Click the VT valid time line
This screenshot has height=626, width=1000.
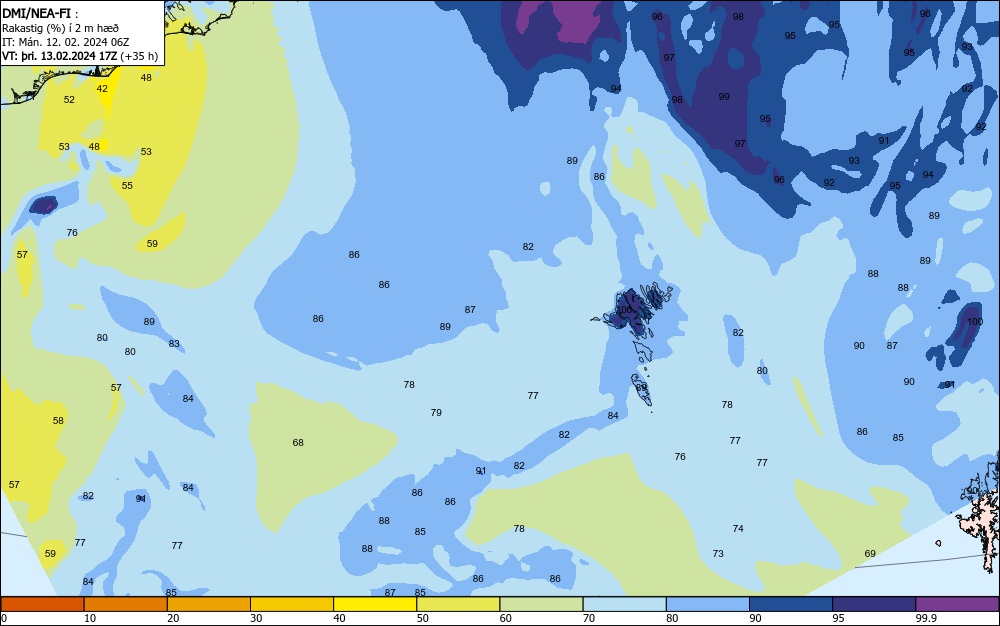[80, 56]
